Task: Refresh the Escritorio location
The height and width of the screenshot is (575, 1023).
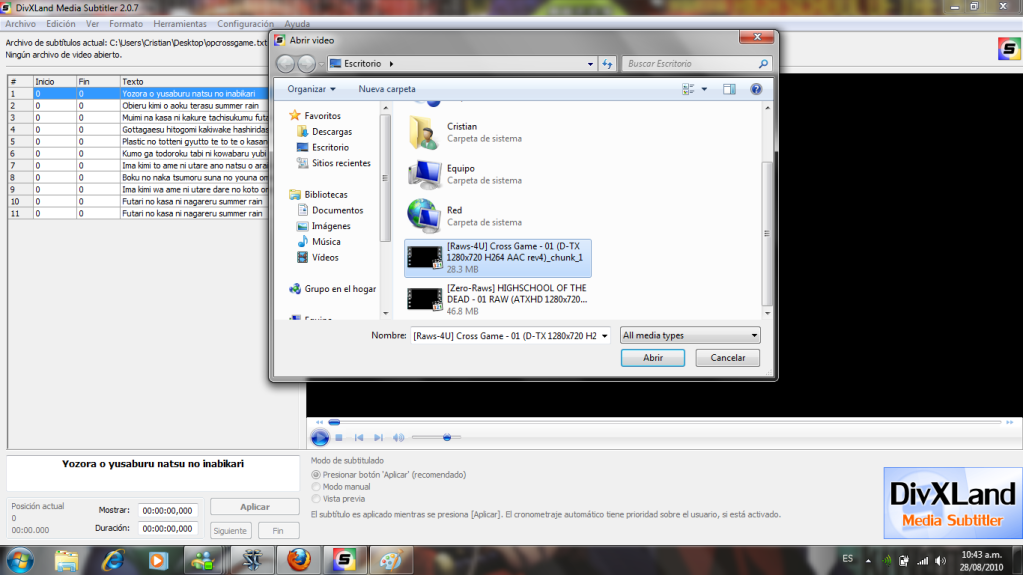Action: (x=607, y=63)
